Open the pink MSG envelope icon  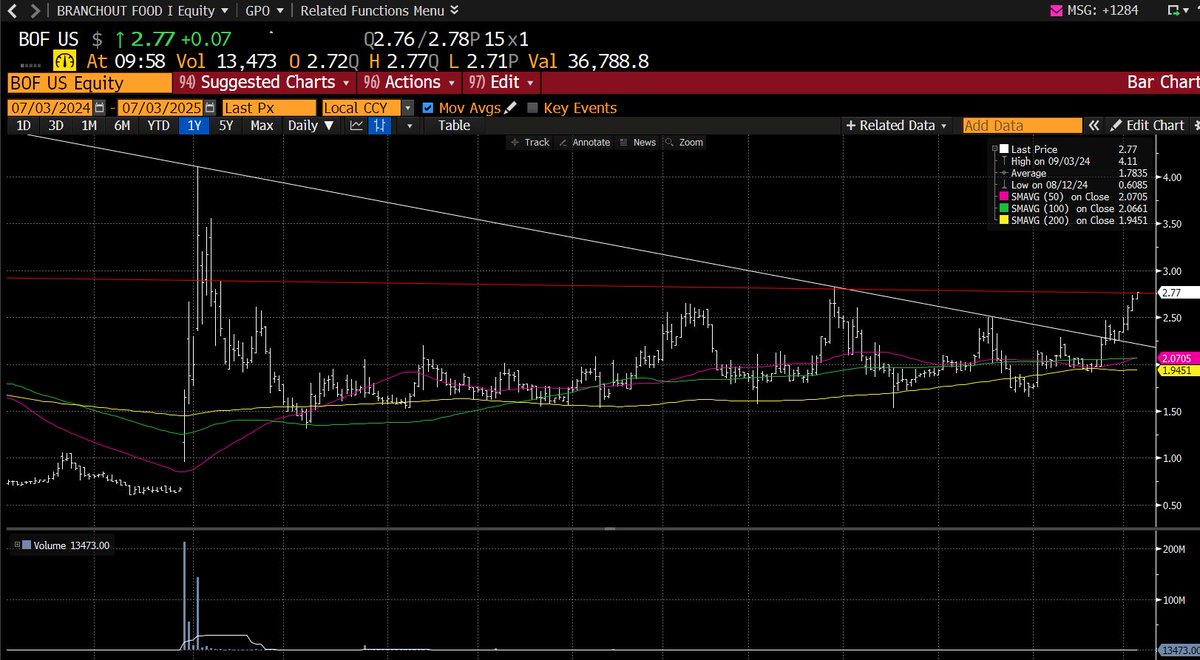click(1055, 11)
